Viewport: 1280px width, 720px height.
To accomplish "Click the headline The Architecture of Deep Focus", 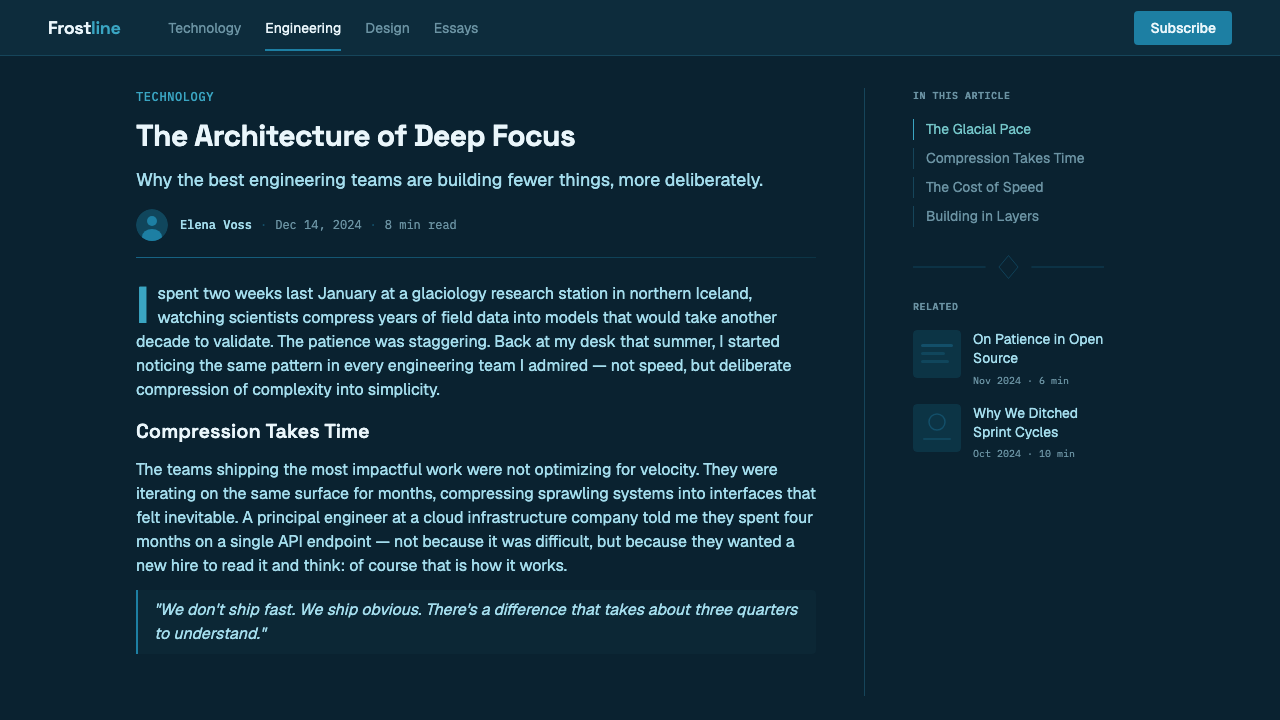I will [x=356, y=136].
